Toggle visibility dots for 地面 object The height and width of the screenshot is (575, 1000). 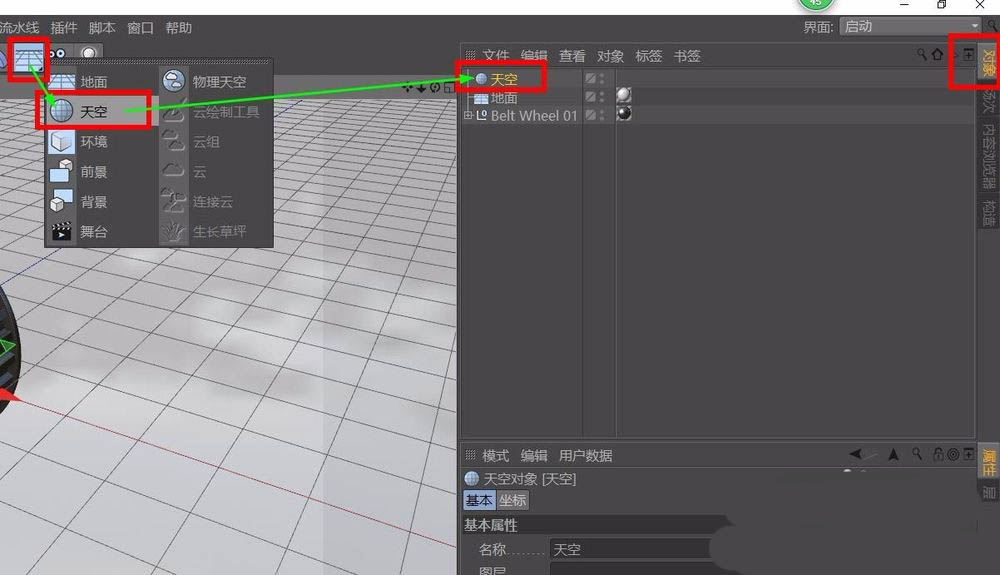click(602, 97)
